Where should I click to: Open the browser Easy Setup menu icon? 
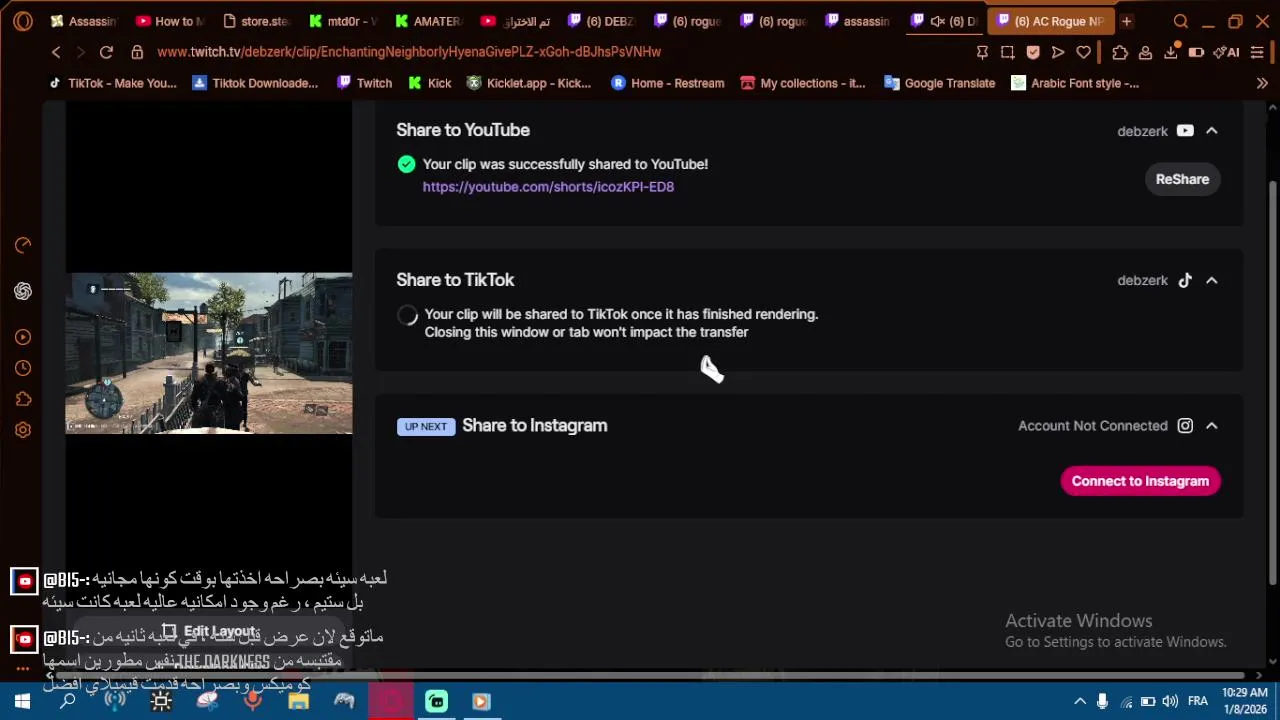(1257, 52)
